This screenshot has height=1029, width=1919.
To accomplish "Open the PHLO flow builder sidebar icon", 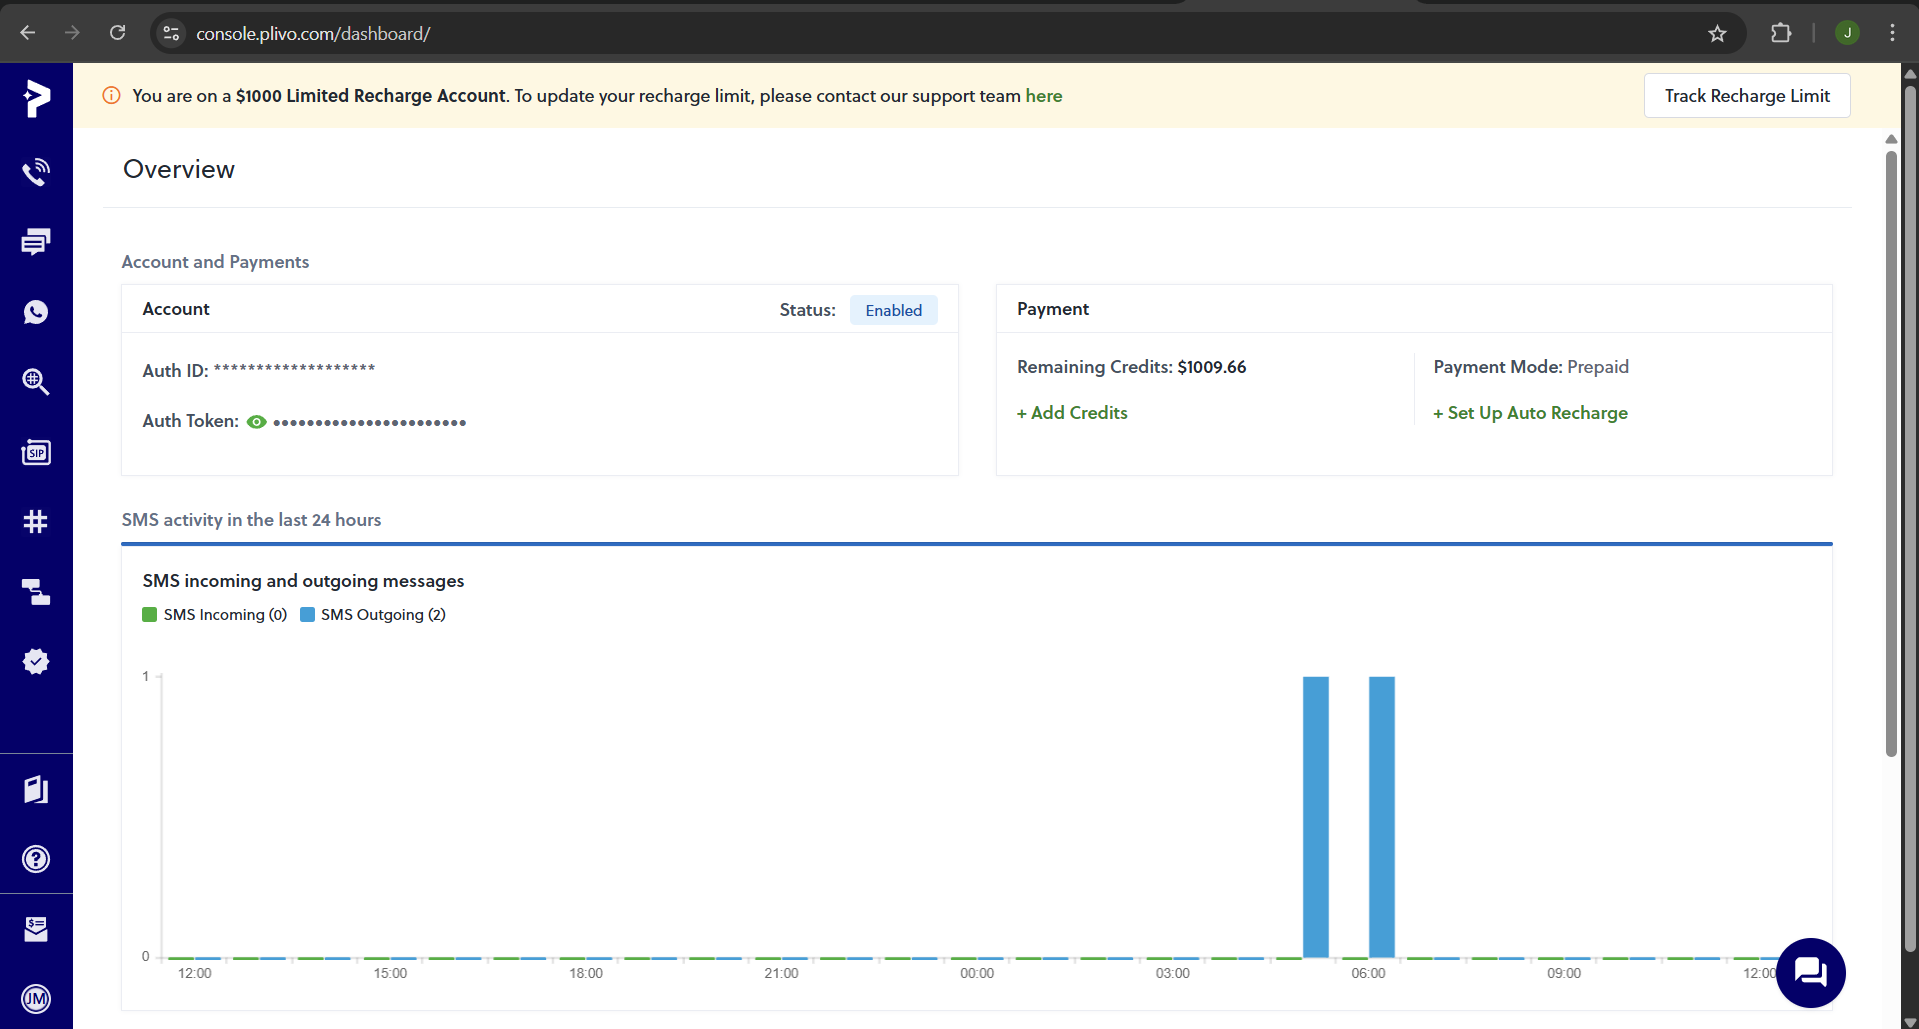I will (x=36, y=592).
